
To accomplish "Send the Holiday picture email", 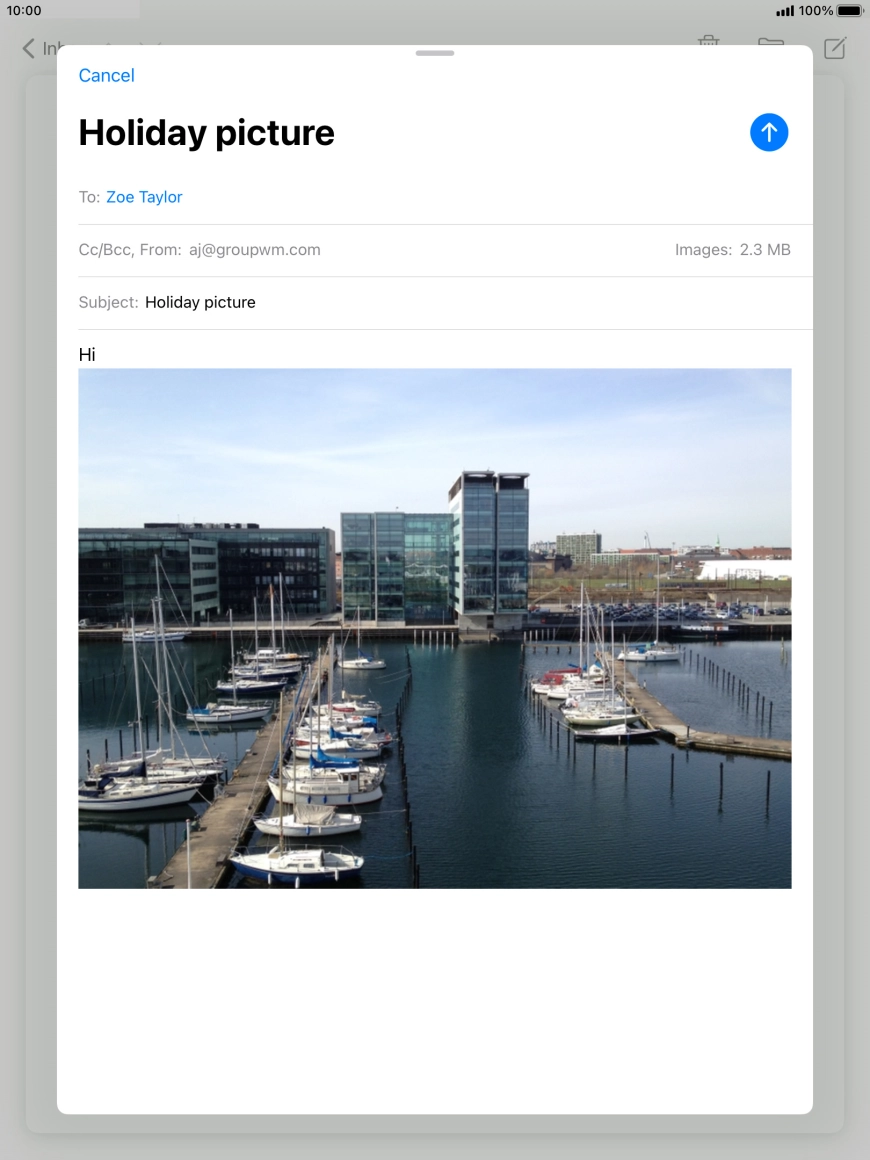I will (x=768, y=131).
